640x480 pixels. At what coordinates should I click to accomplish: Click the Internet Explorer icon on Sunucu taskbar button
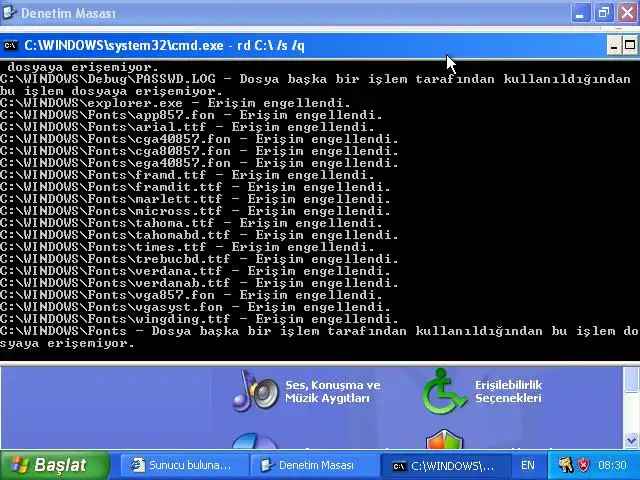[x=138, y=465]
